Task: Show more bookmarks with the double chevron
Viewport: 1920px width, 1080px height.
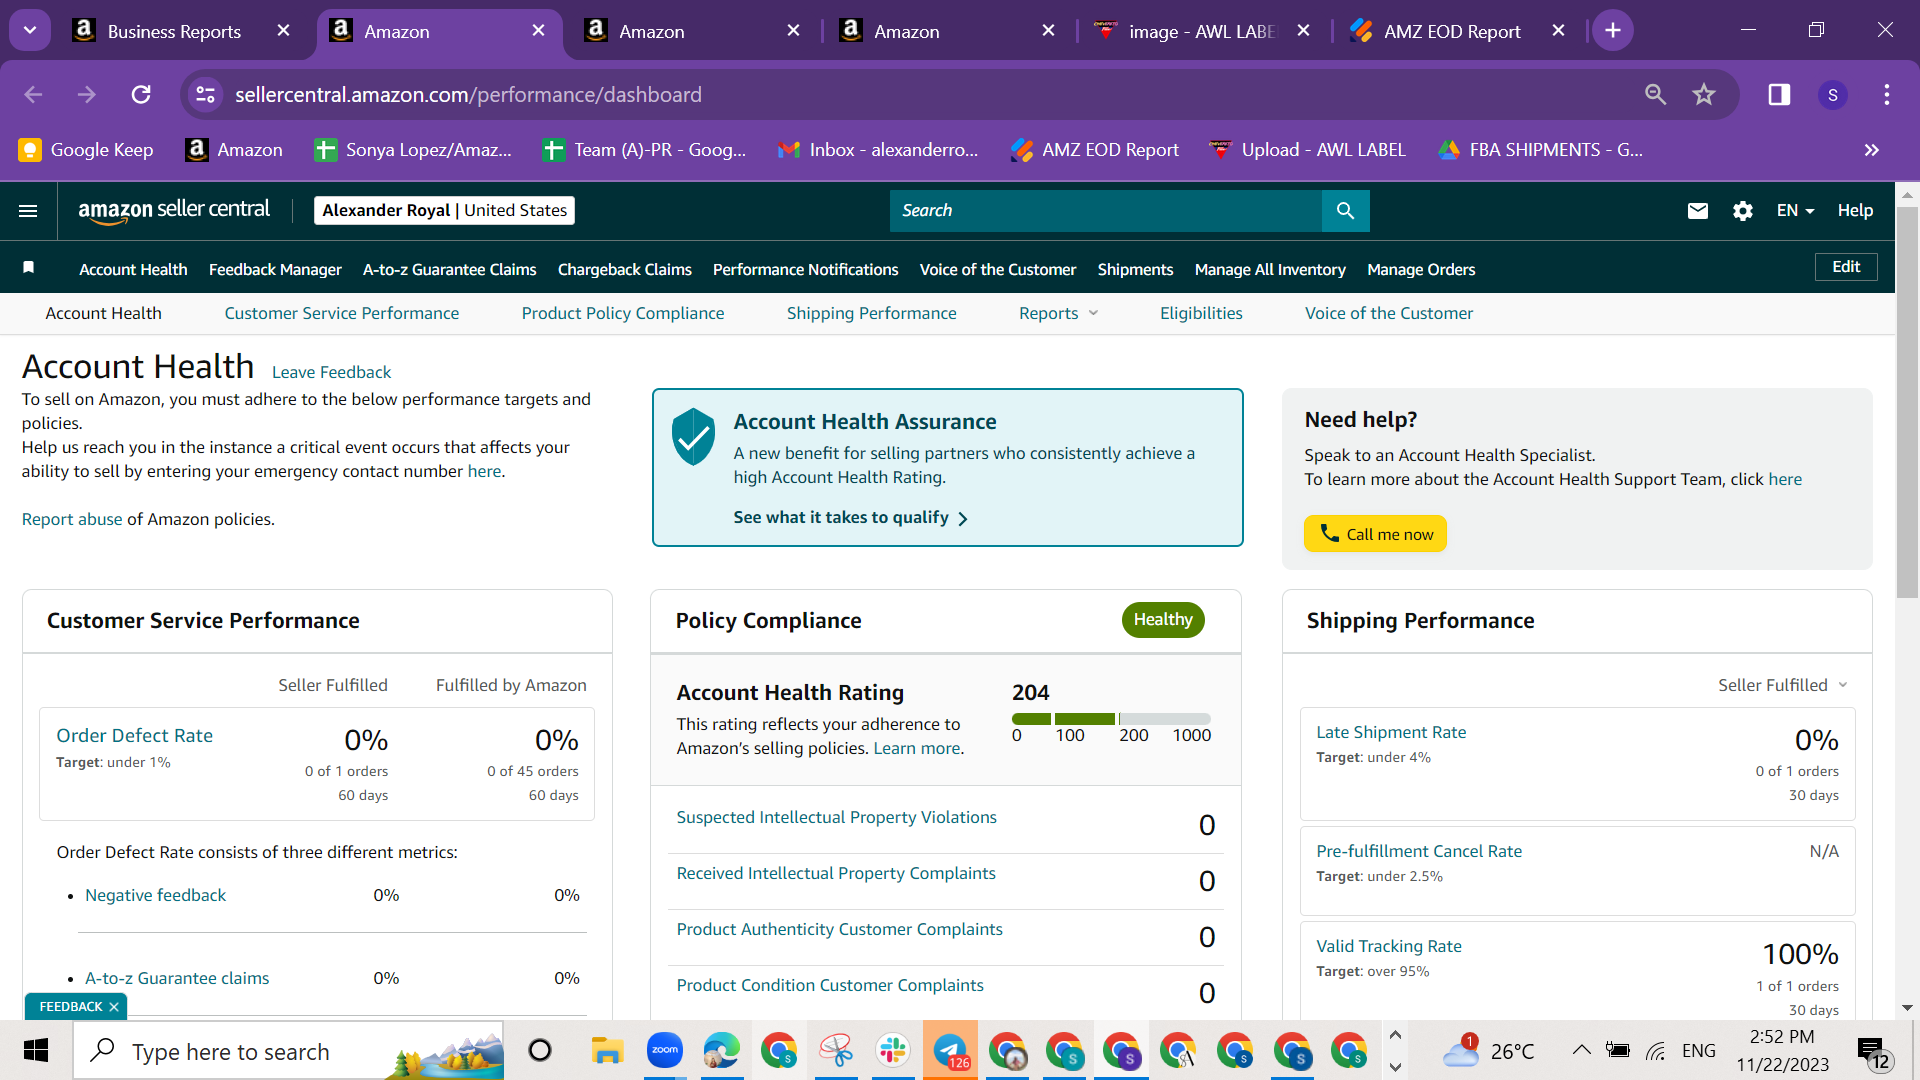Action: (x=1871, y=150)
